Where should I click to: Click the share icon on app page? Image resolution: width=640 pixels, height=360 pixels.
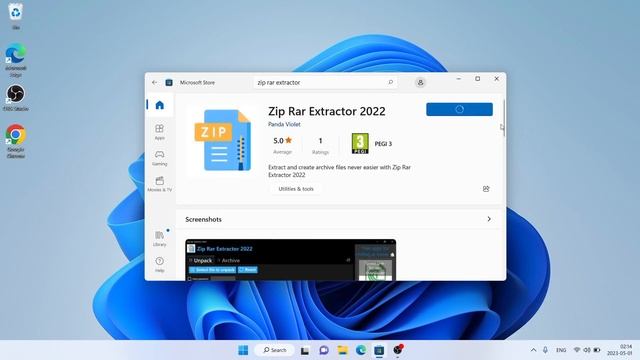click(x=486, y=189)
